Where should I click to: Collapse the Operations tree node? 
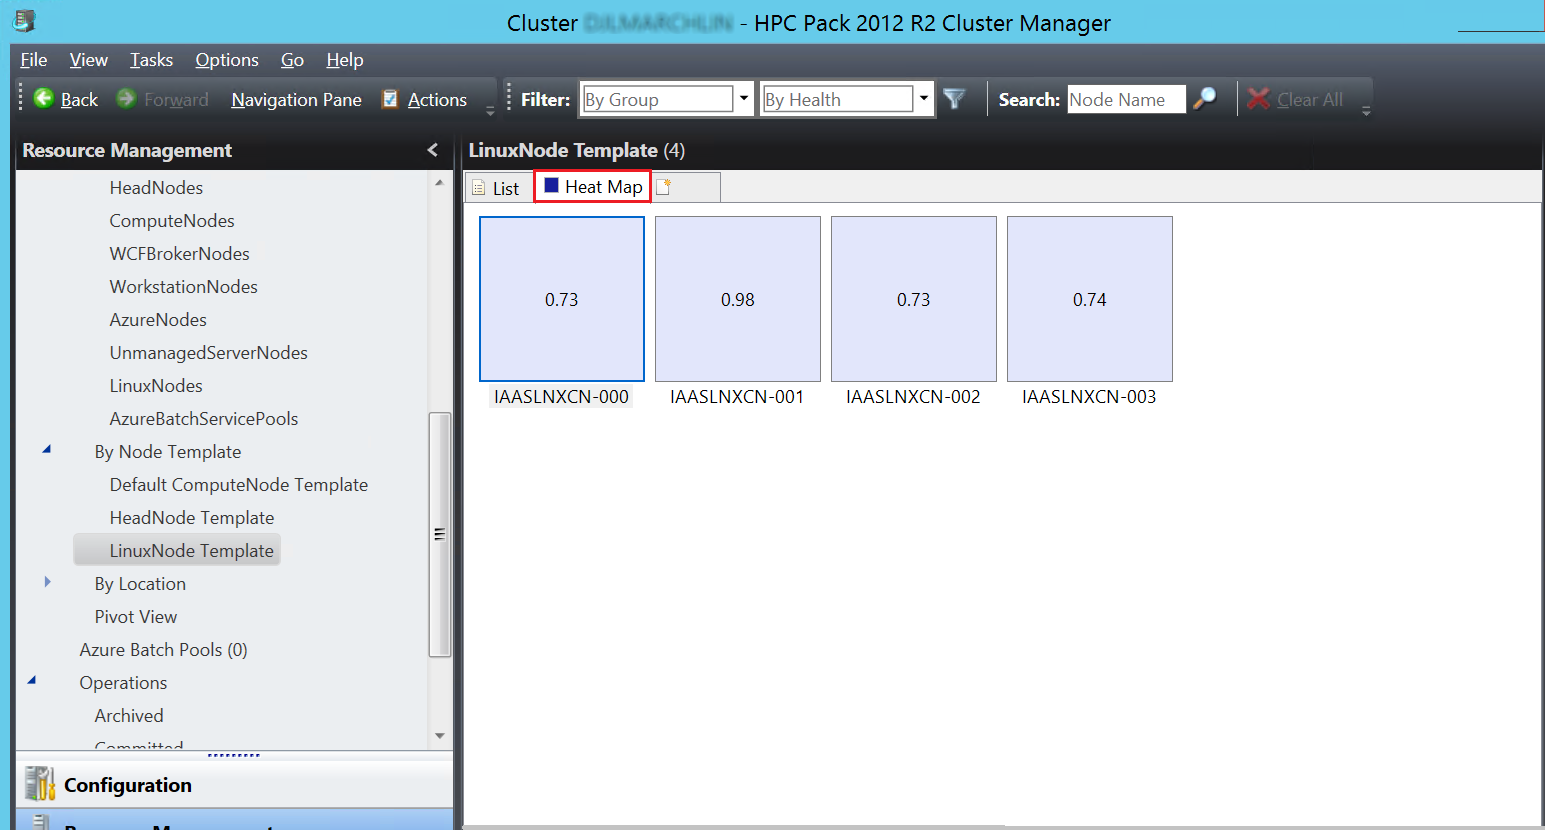[32, 681]
